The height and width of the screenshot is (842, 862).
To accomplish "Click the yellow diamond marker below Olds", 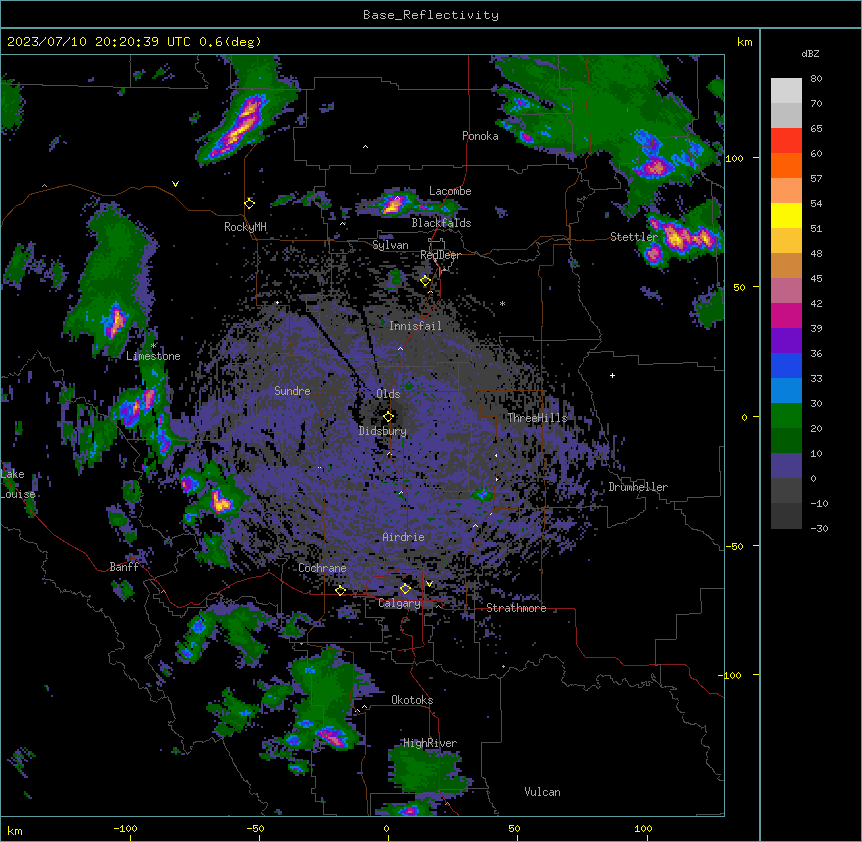I will pos(388,416).
